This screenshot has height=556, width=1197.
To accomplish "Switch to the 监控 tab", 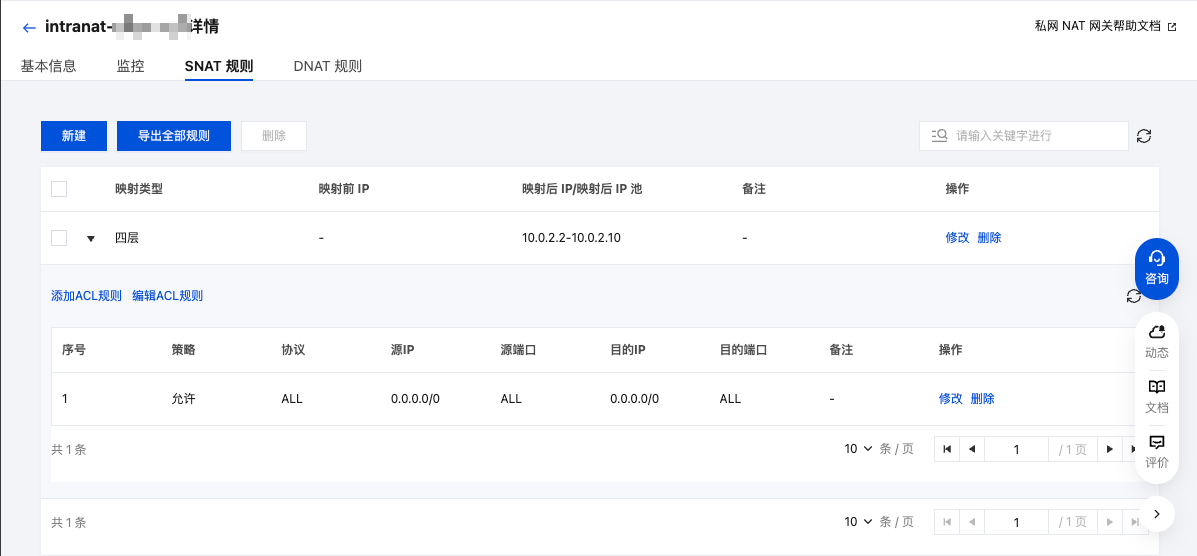I will click(130, 67).
